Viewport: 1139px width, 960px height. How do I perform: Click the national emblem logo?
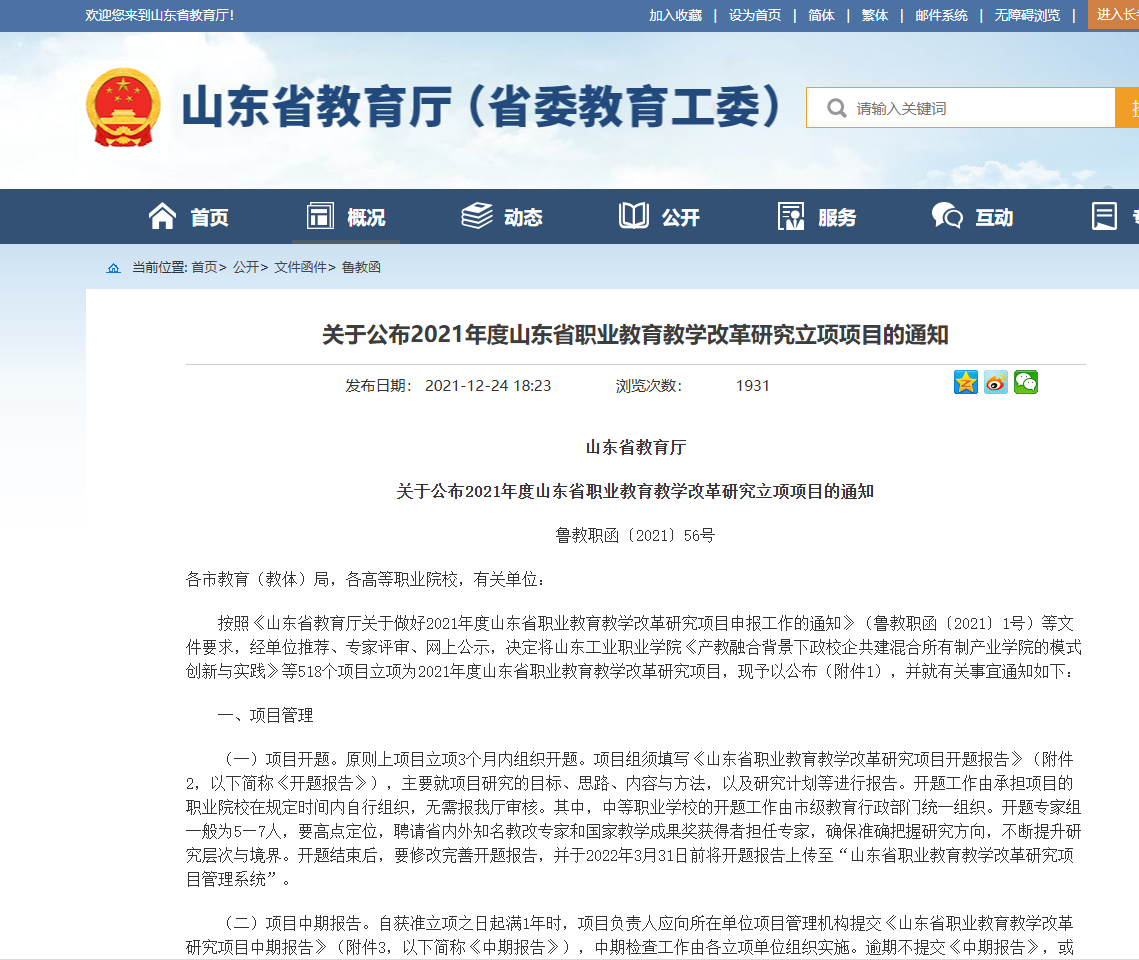[x=122, y=108]
